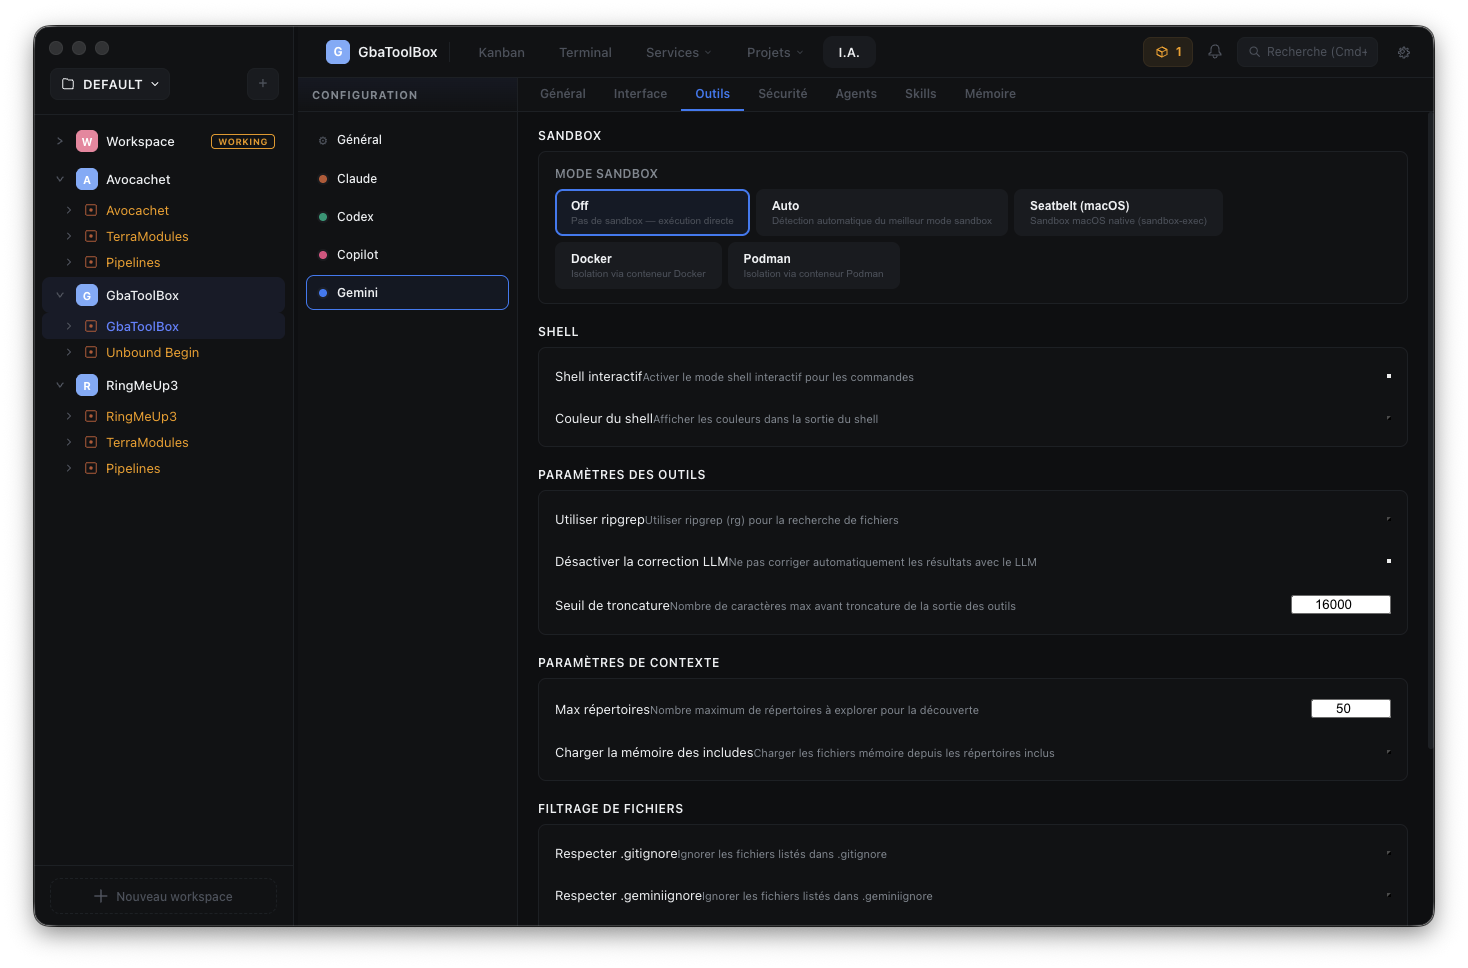Select Codex in the configuration list
The image size is (1468, 968).
[407, 217]
